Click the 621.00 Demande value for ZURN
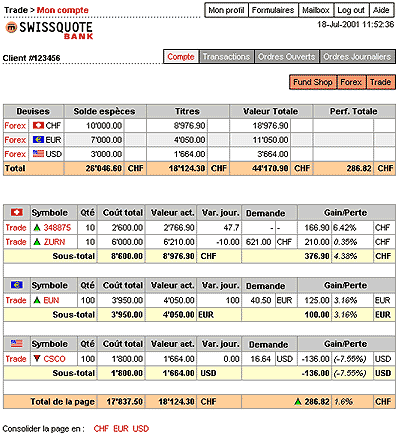 click(258, 242)
